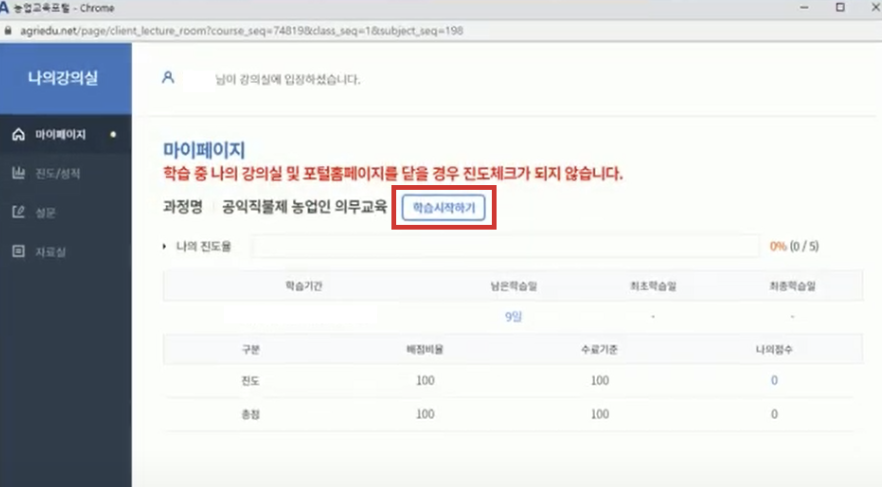Image resolution: width=882 pixels, height=487 pixels.
Task: Open 진도/성적 in the sidebar
Action: pos(66,173)
